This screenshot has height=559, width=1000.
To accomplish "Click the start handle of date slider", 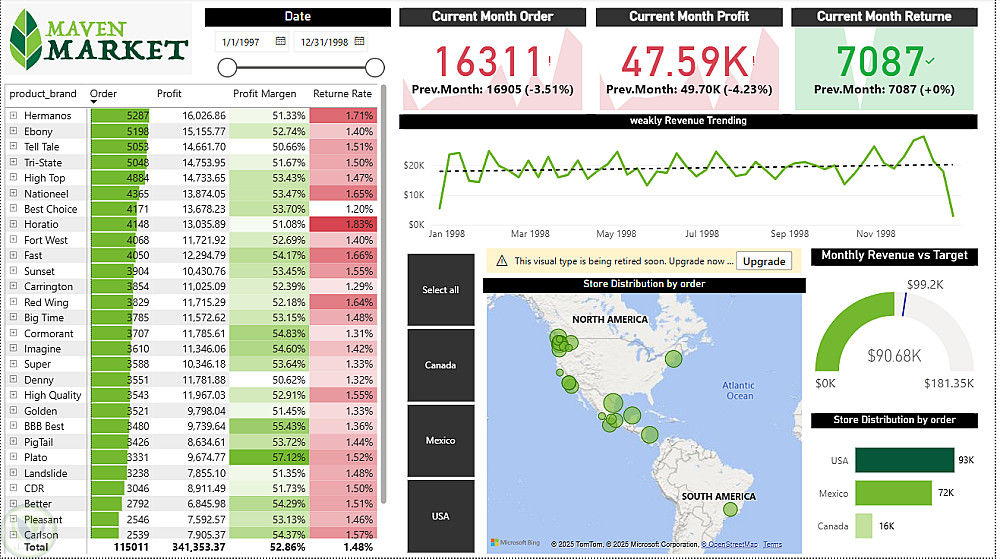I will click(227, 67).
